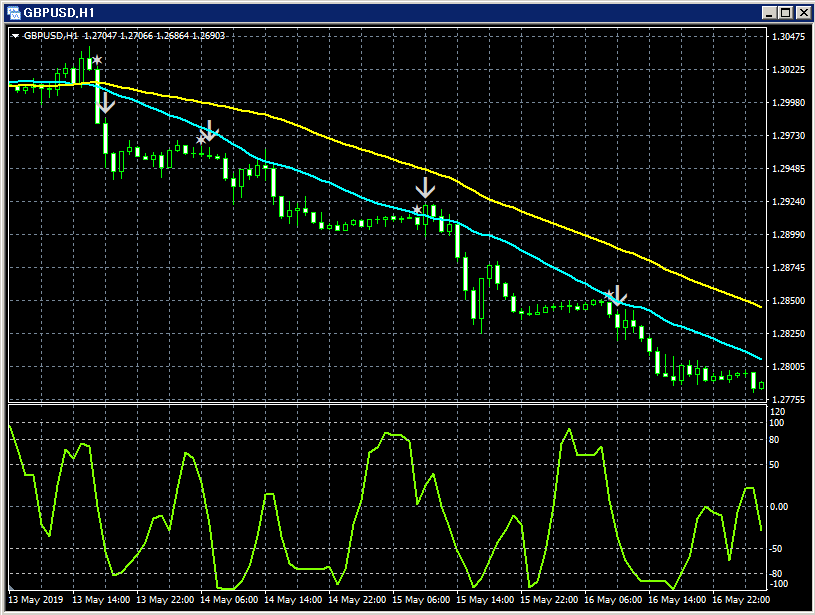The width and height of the screenshot is (815, 615).
Task: Click price level 1.28250 on the scale
Action: click(x=788, y=334)
